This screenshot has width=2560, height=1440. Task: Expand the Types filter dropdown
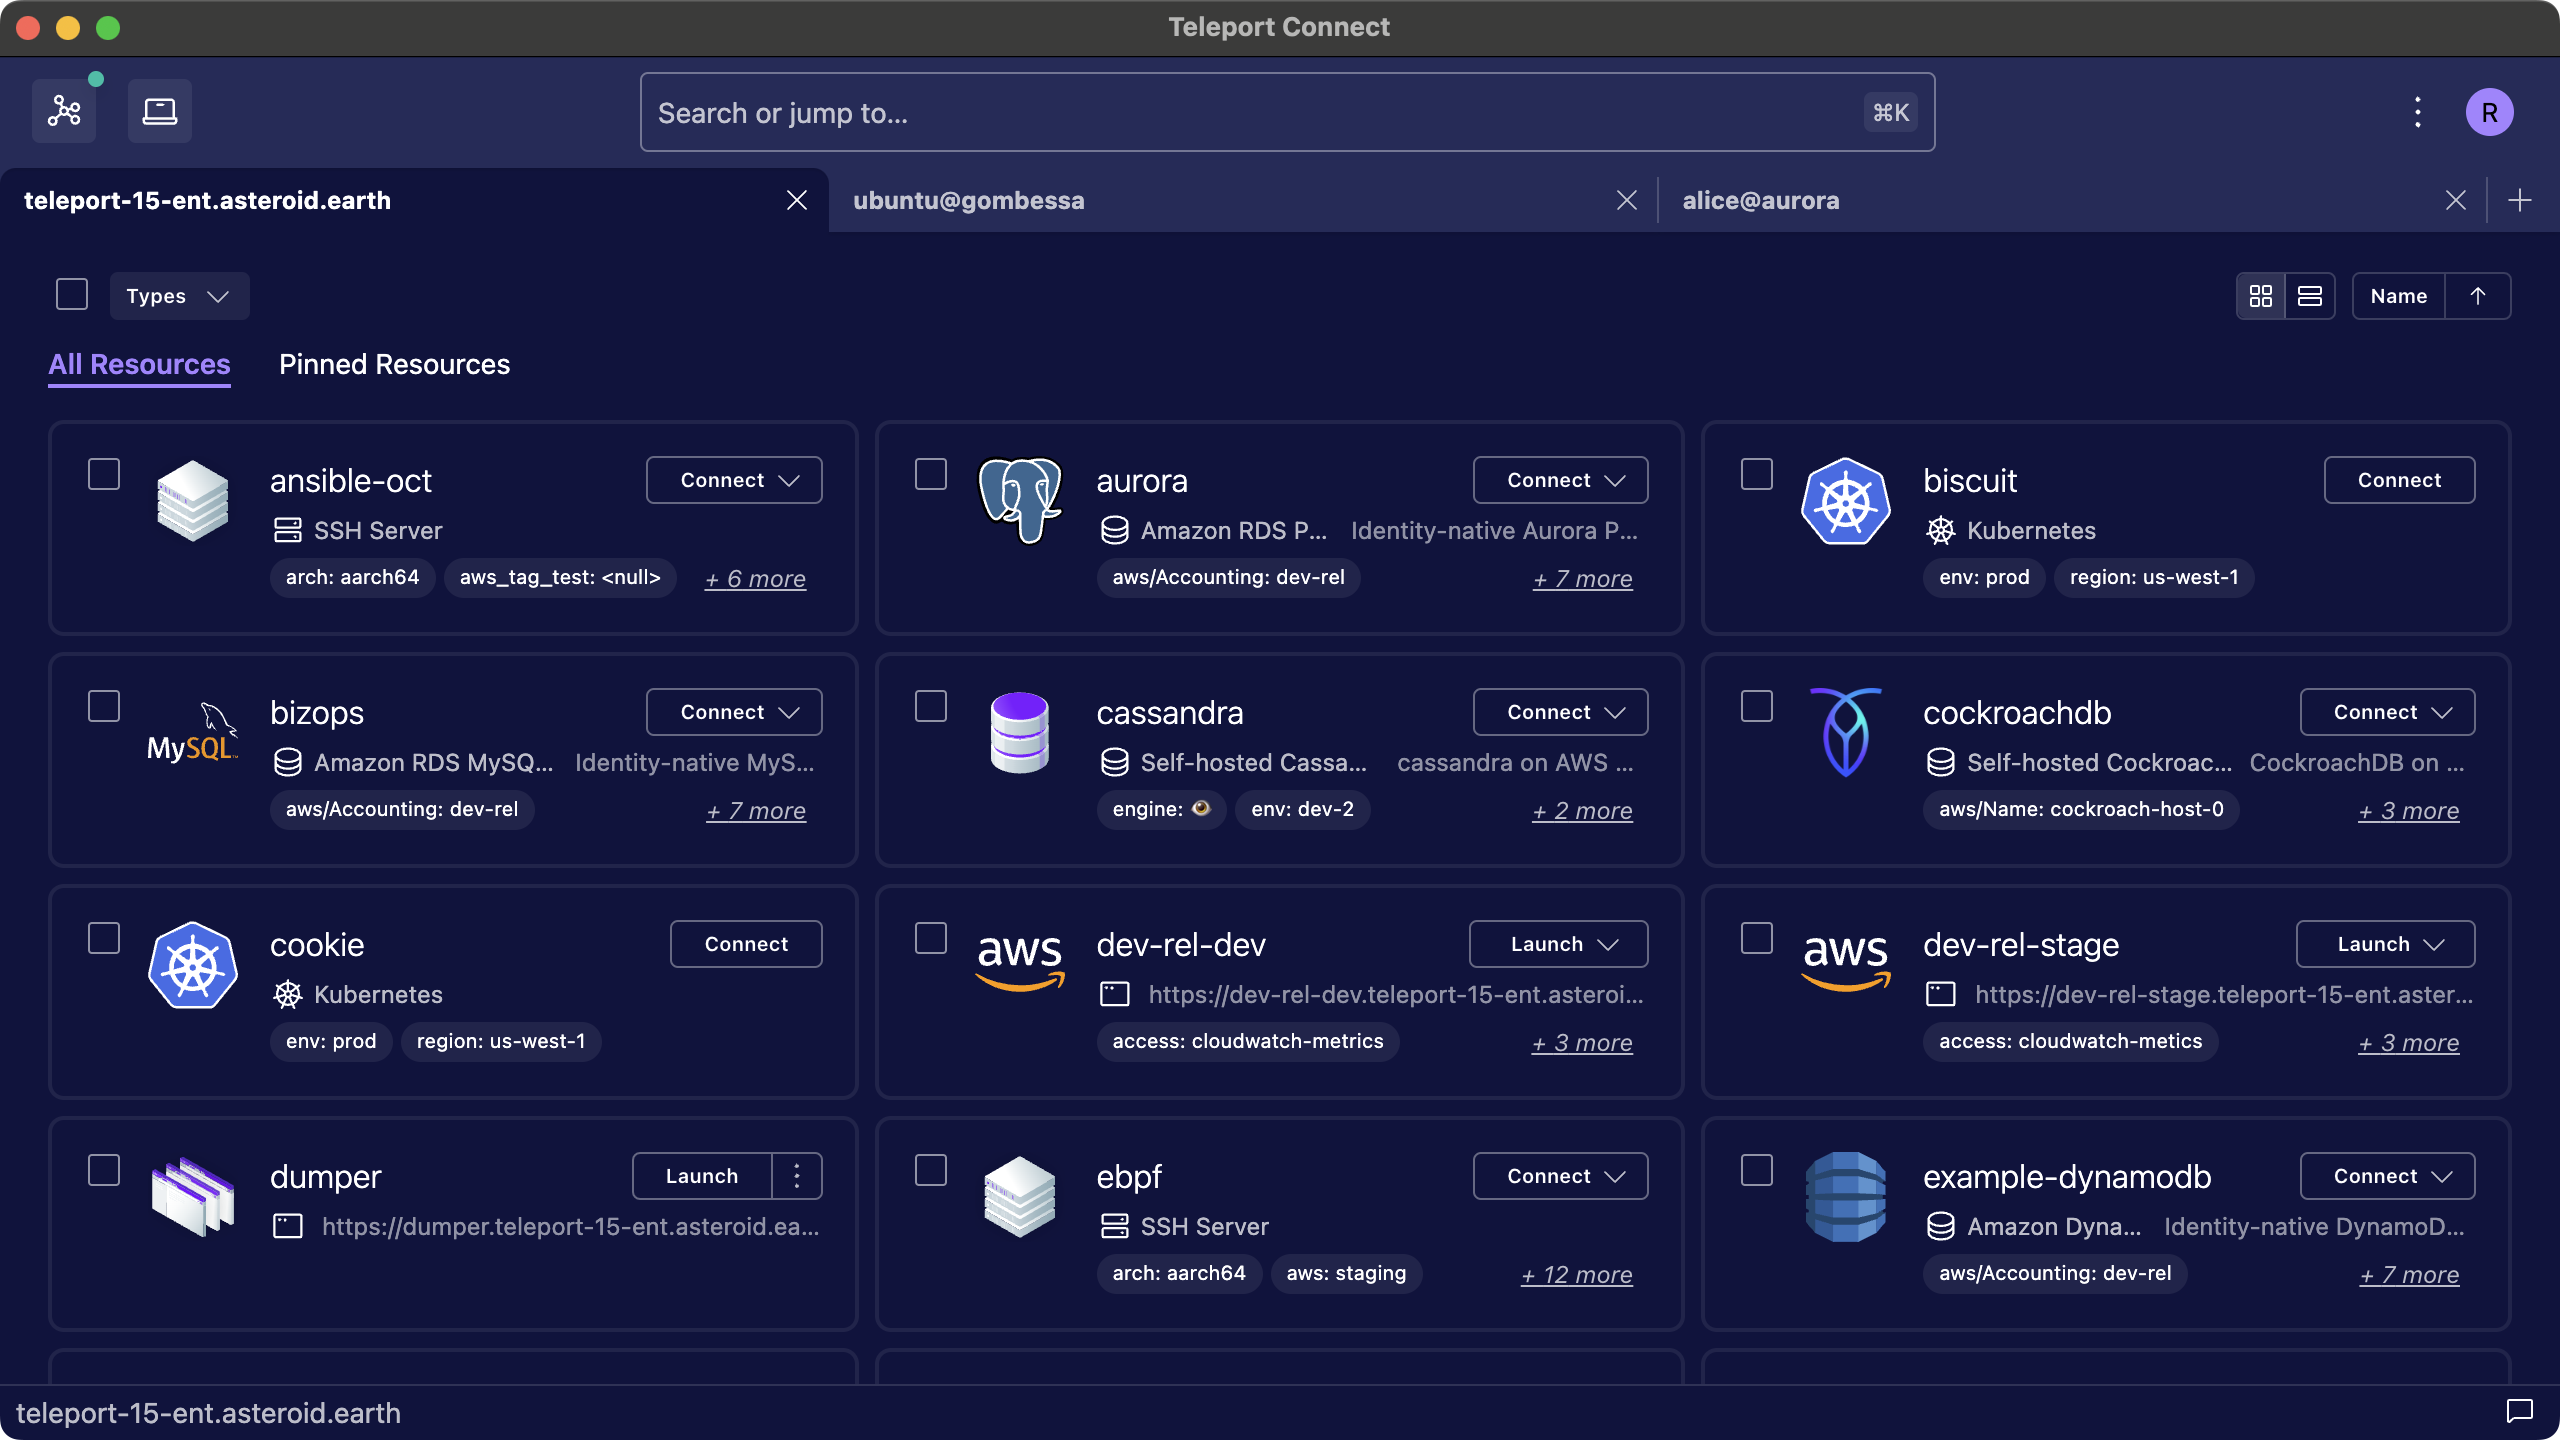point(179,296)
